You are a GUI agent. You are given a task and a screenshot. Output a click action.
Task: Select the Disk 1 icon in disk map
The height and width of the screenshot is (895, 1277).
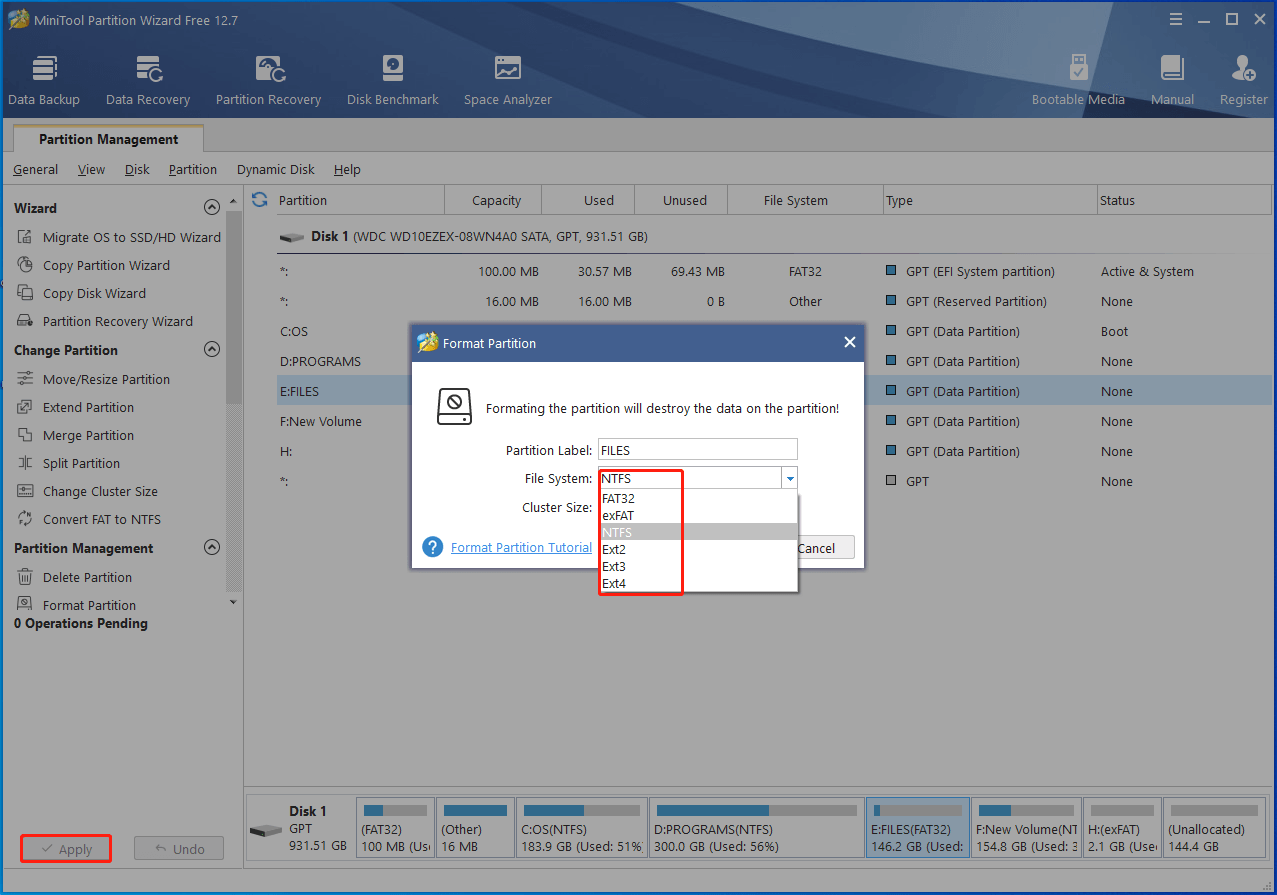pyautogui.click(x=266, y=830)
